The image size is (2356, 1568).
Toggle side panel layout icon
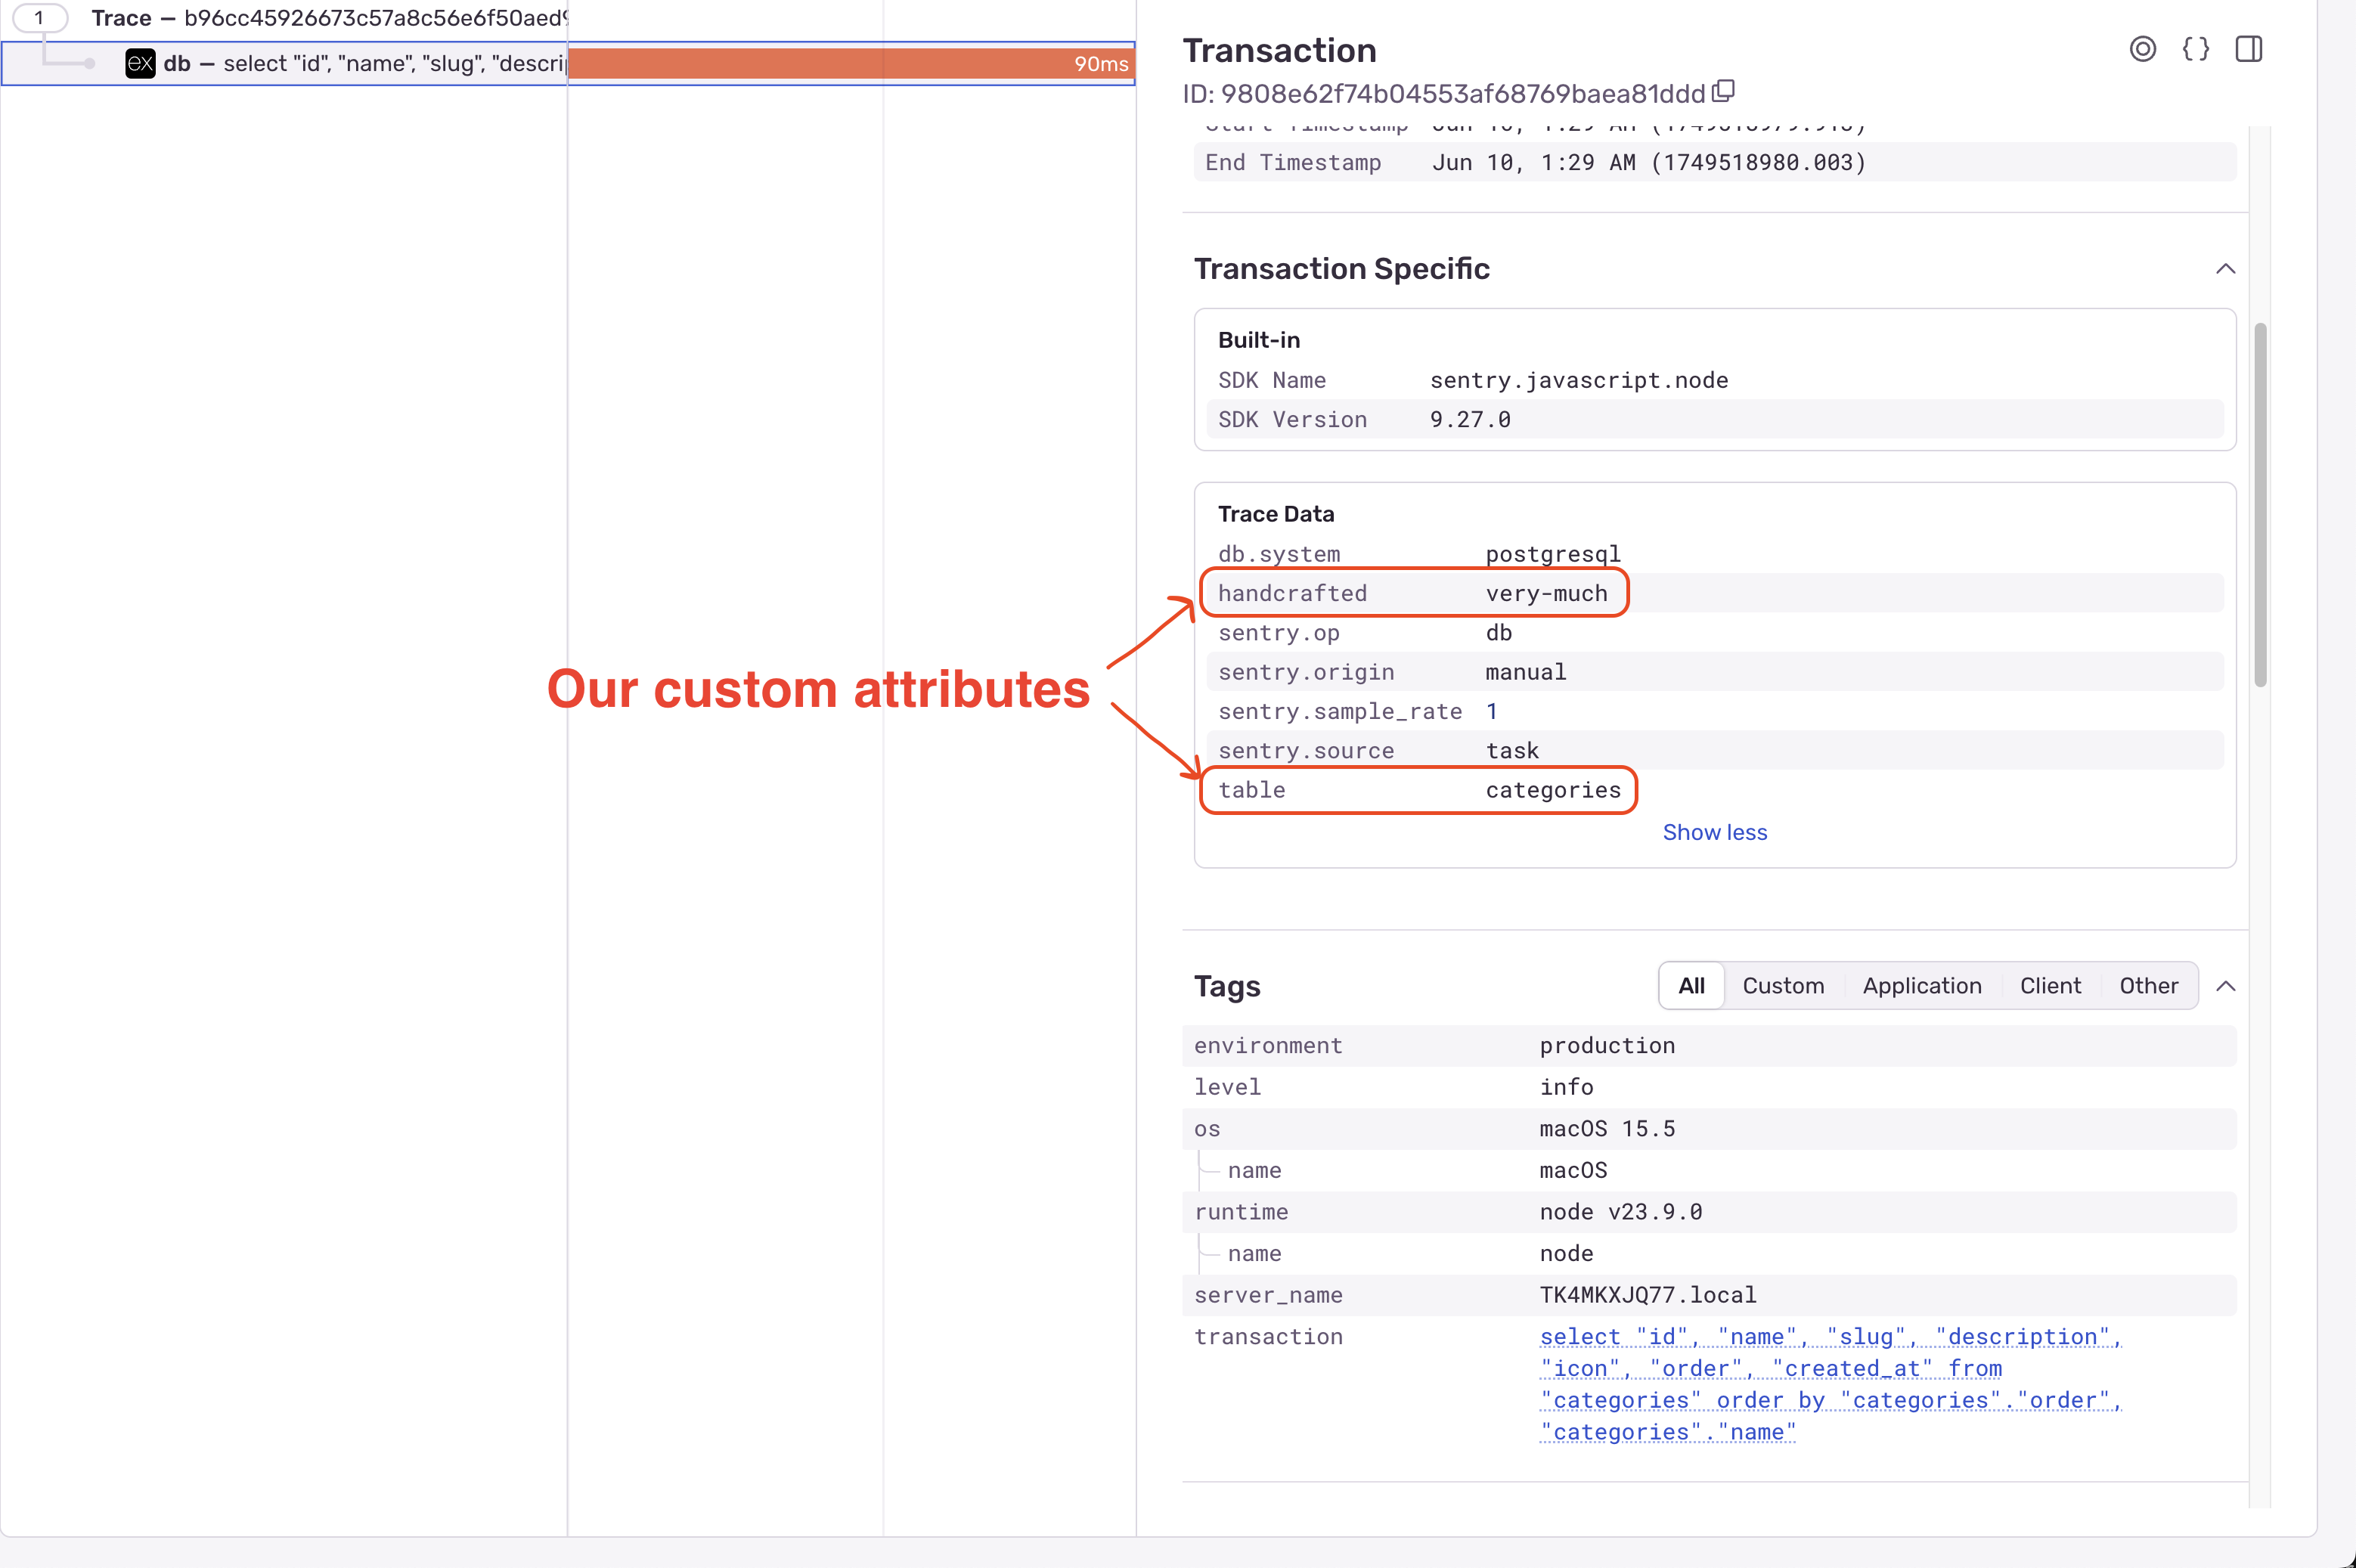(2248, 49)
